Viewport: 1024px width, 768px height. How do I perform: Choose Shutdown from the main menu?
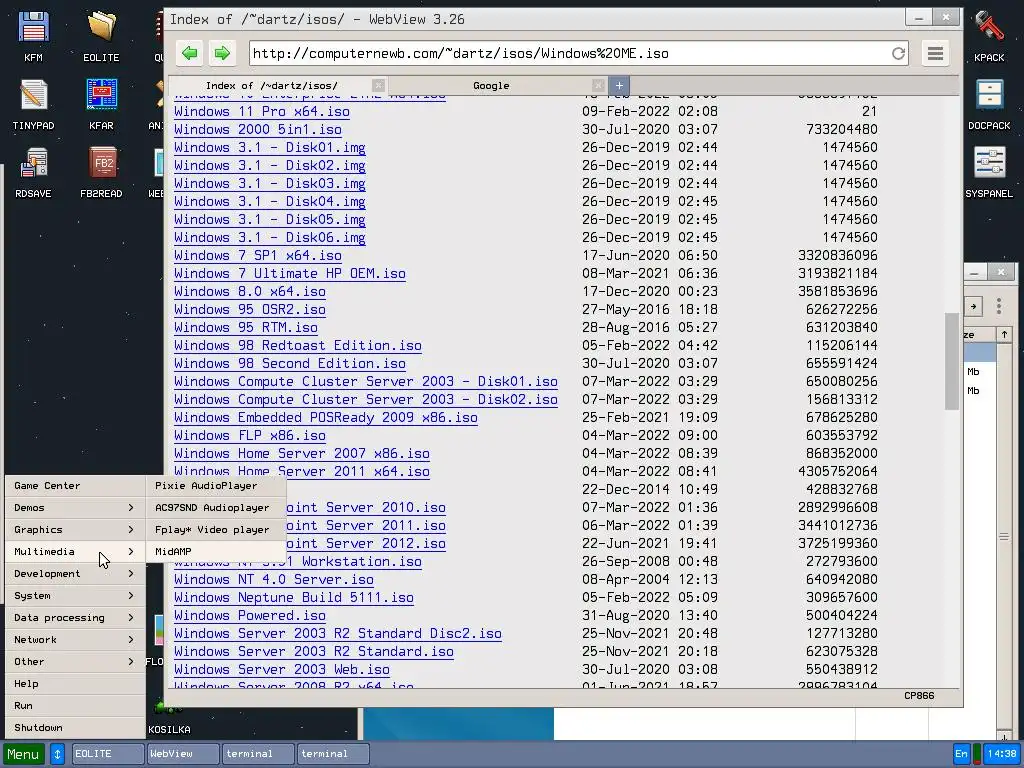coord(74,728)
